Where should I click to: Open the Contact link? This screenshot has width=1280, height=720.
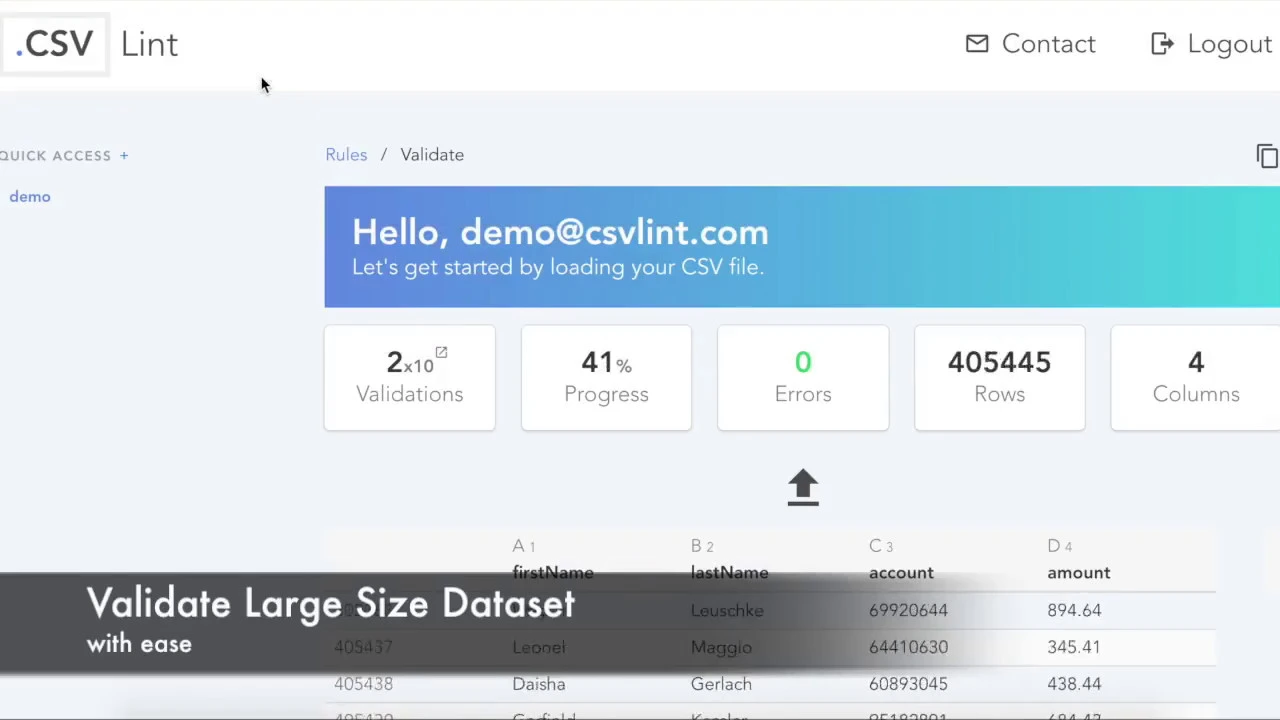(x=1048, y=44)
